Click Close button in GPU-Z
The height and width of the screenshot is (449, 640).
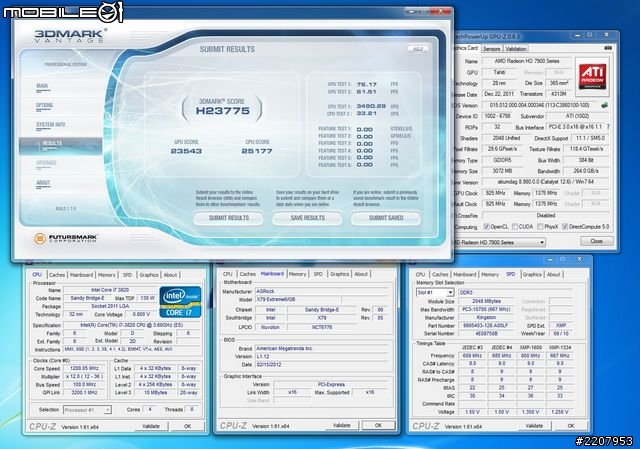click(x=597, y=241)
